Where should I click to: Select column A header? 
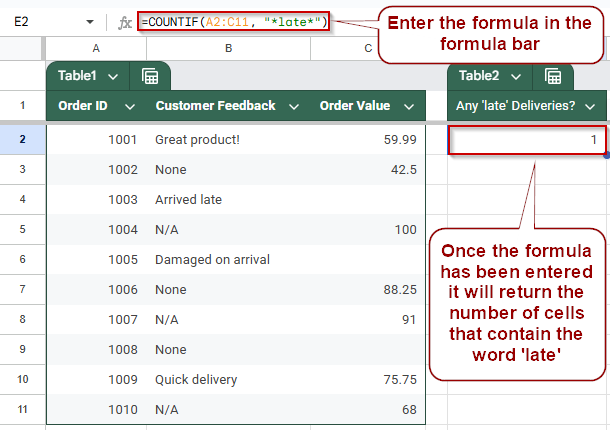click(x=96, y=48)
